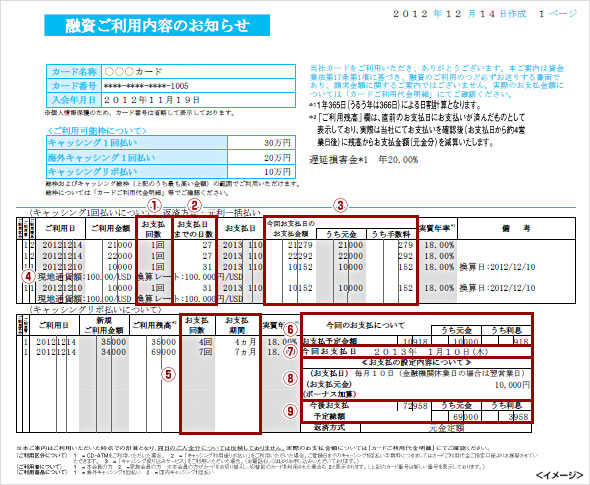Select the (お支払元金) label
The image size is (590, 485).
coord(329,385)
